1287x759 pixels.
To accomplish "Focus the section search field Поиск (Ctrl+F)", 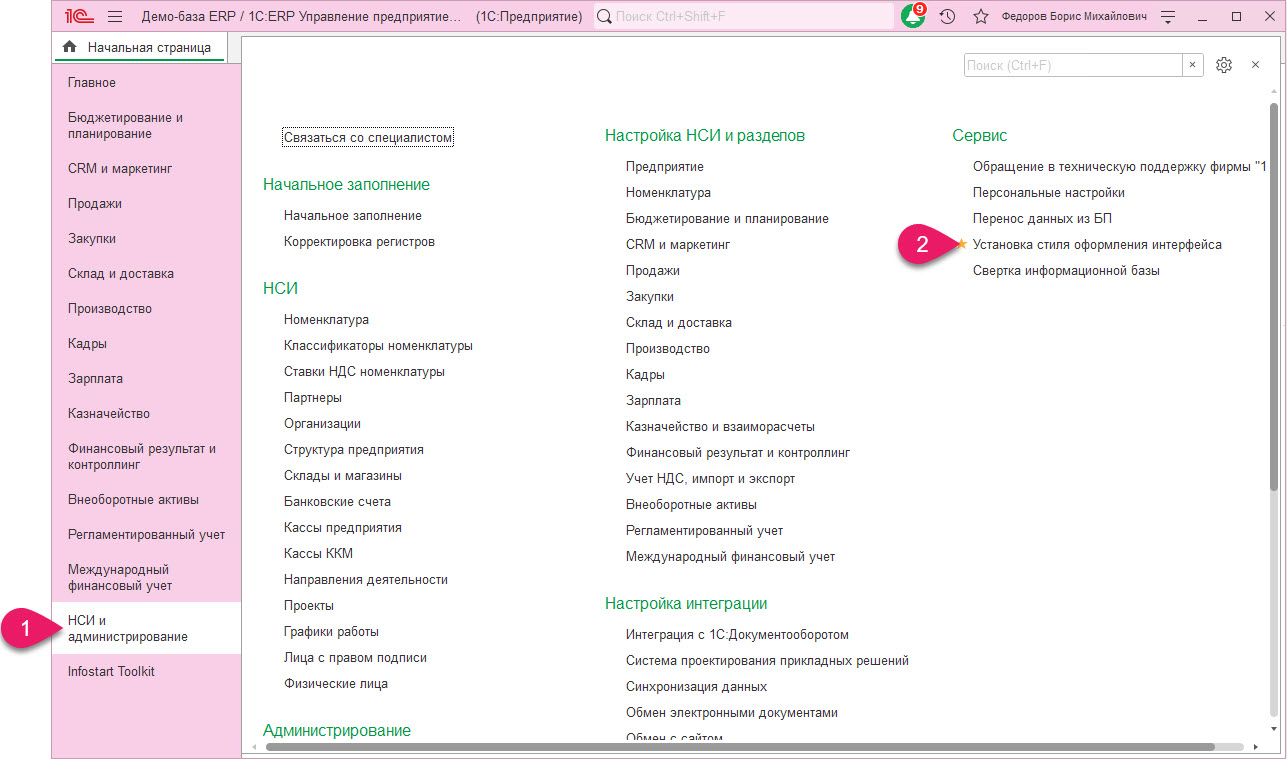I will coord(1074,65).
